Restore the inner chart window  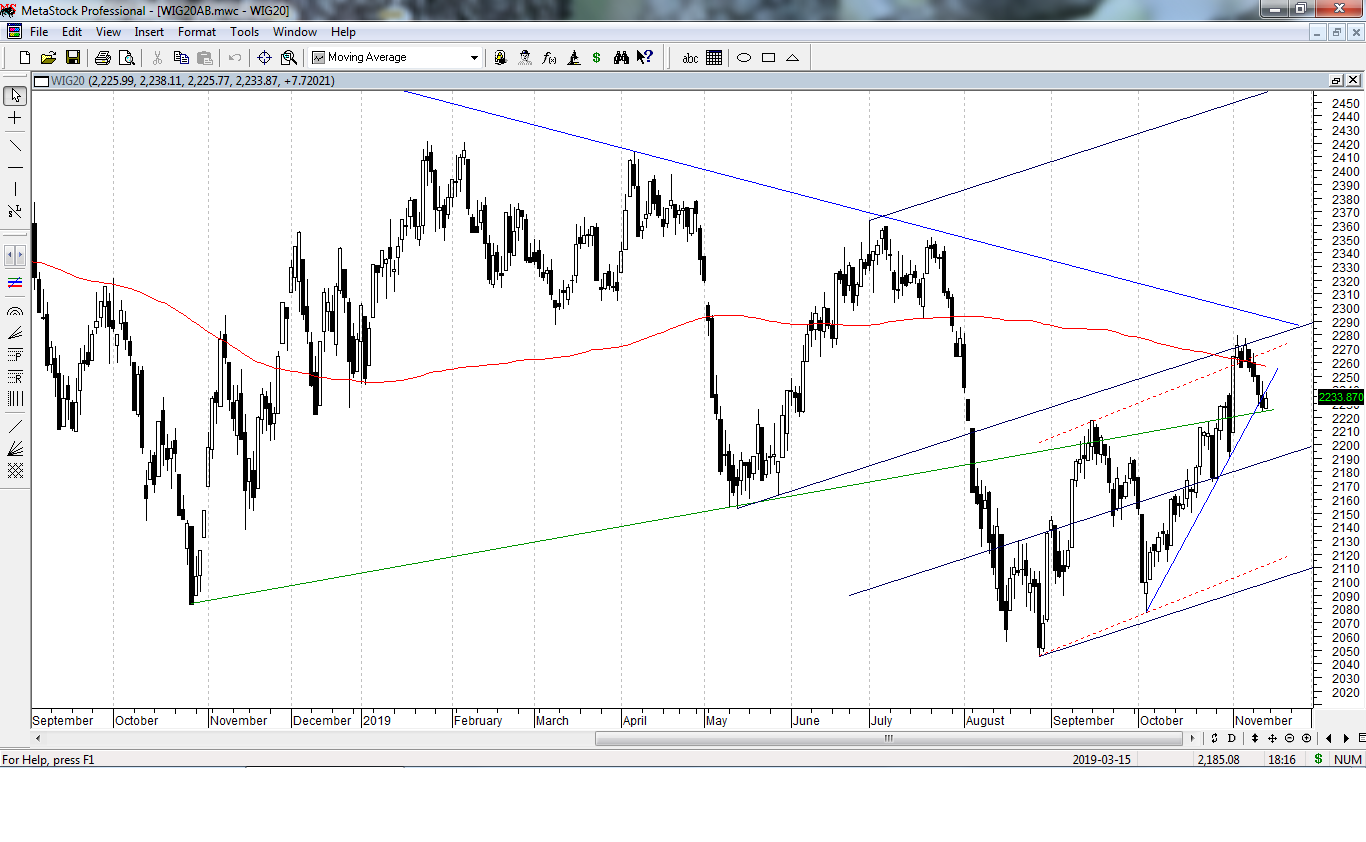pos(1336,81)
